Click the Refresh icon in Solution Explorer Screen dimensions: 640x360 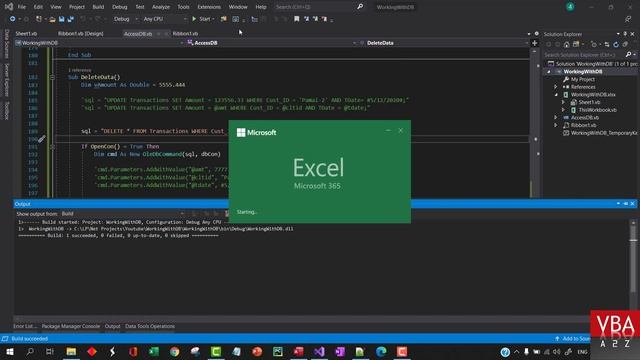616,44
